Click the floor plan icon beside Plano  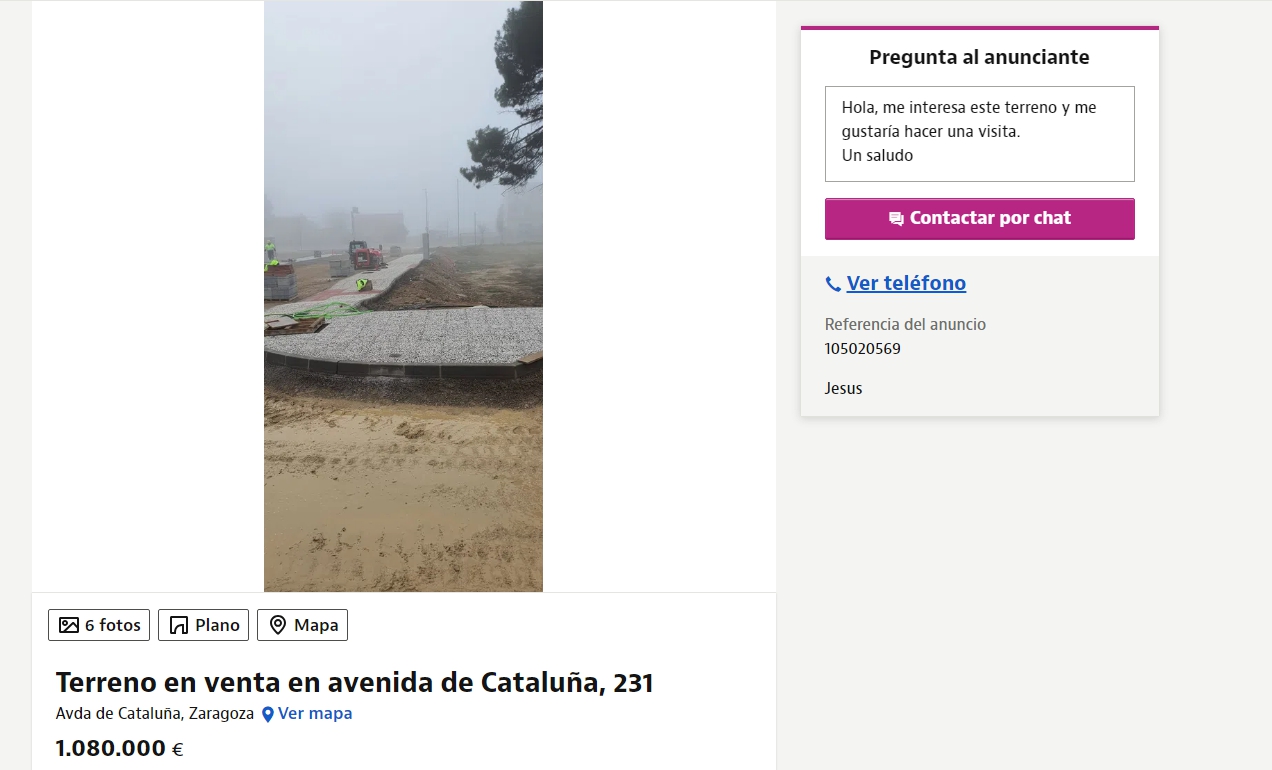[179, 625]
